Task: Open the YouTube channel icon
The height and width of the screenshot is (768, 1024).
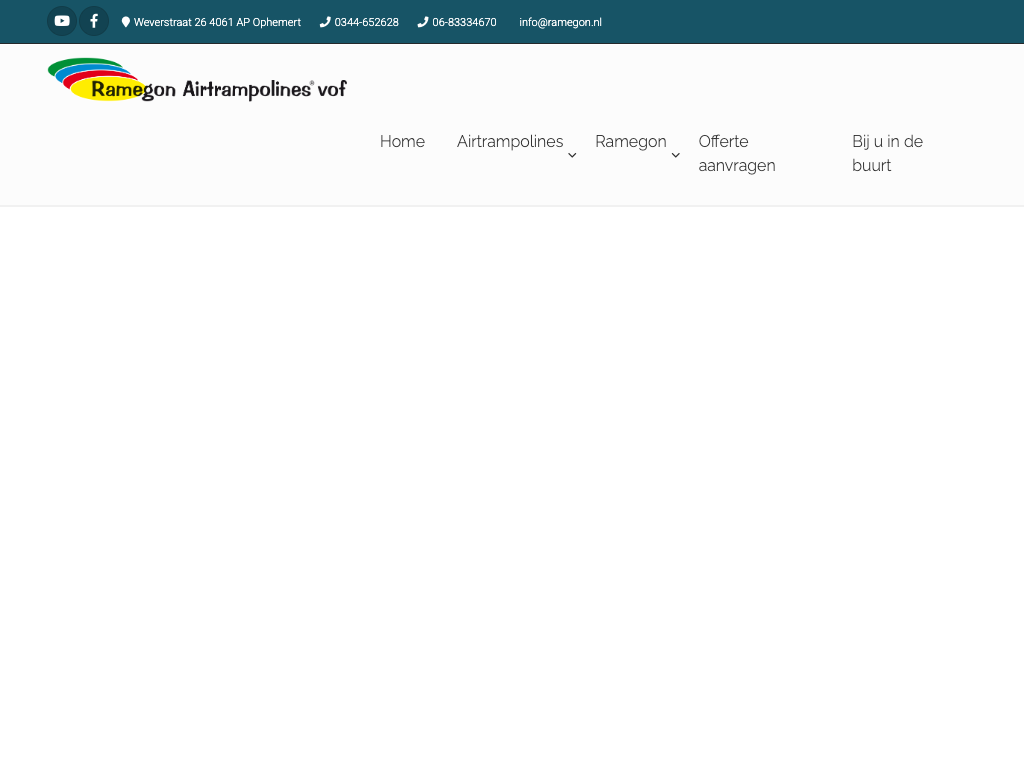Action: coord(62,21)
